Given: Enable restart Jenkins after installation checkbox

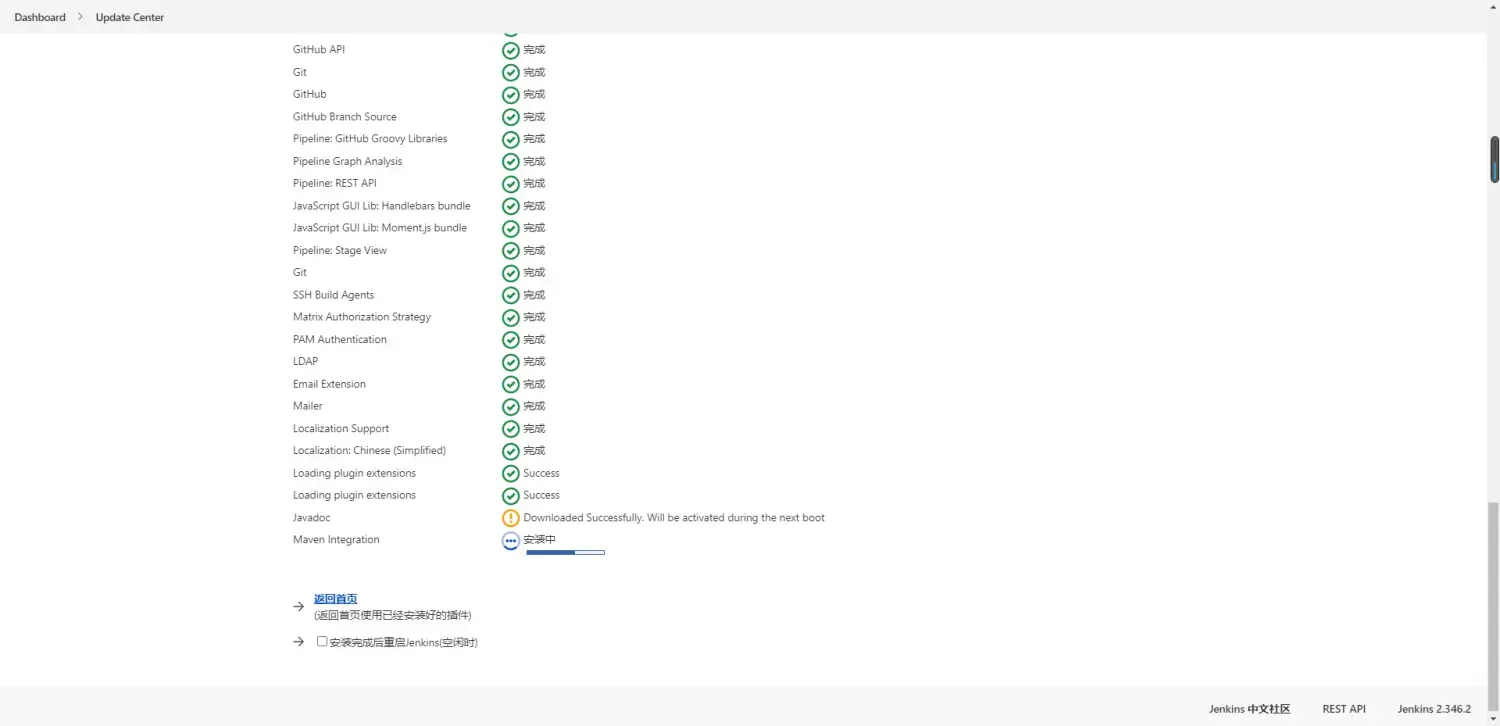Looking at the screenshot, I should pyautogui.click(x=322, y=641).
